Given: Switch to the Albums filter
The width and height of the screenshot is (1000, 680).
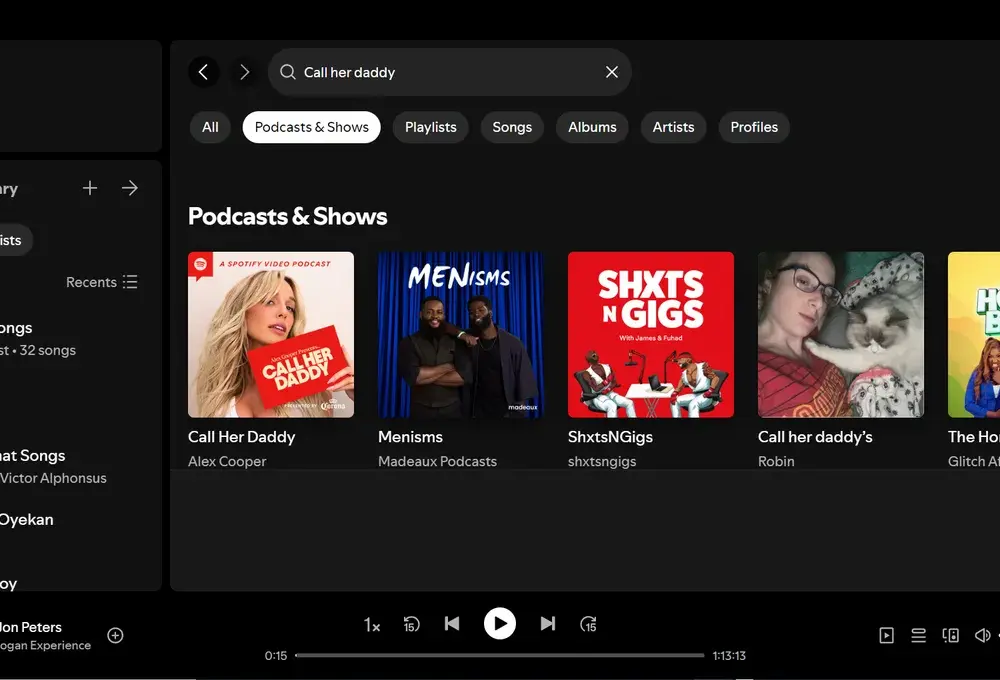Looking at the screenshot, I should (592, 127).
